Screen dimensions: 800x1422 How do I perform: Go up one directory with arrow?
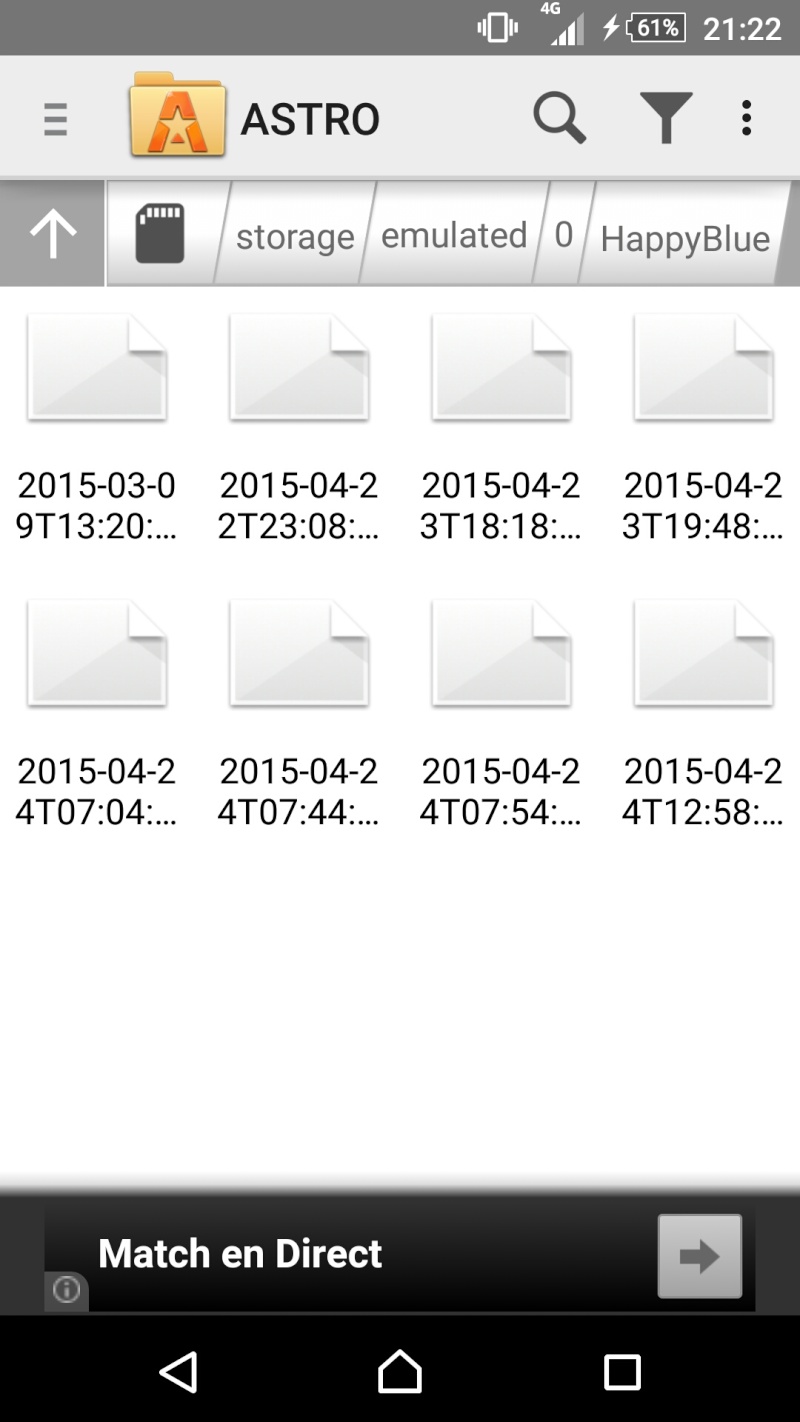click(x=52, y=234)
